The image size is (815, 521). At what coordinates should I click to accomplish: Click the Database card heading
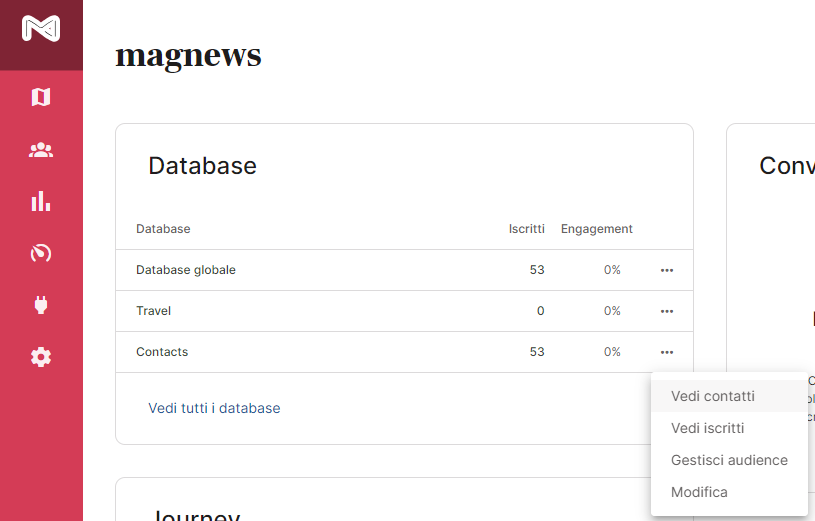pyautogui.click(x=203, y=166)
